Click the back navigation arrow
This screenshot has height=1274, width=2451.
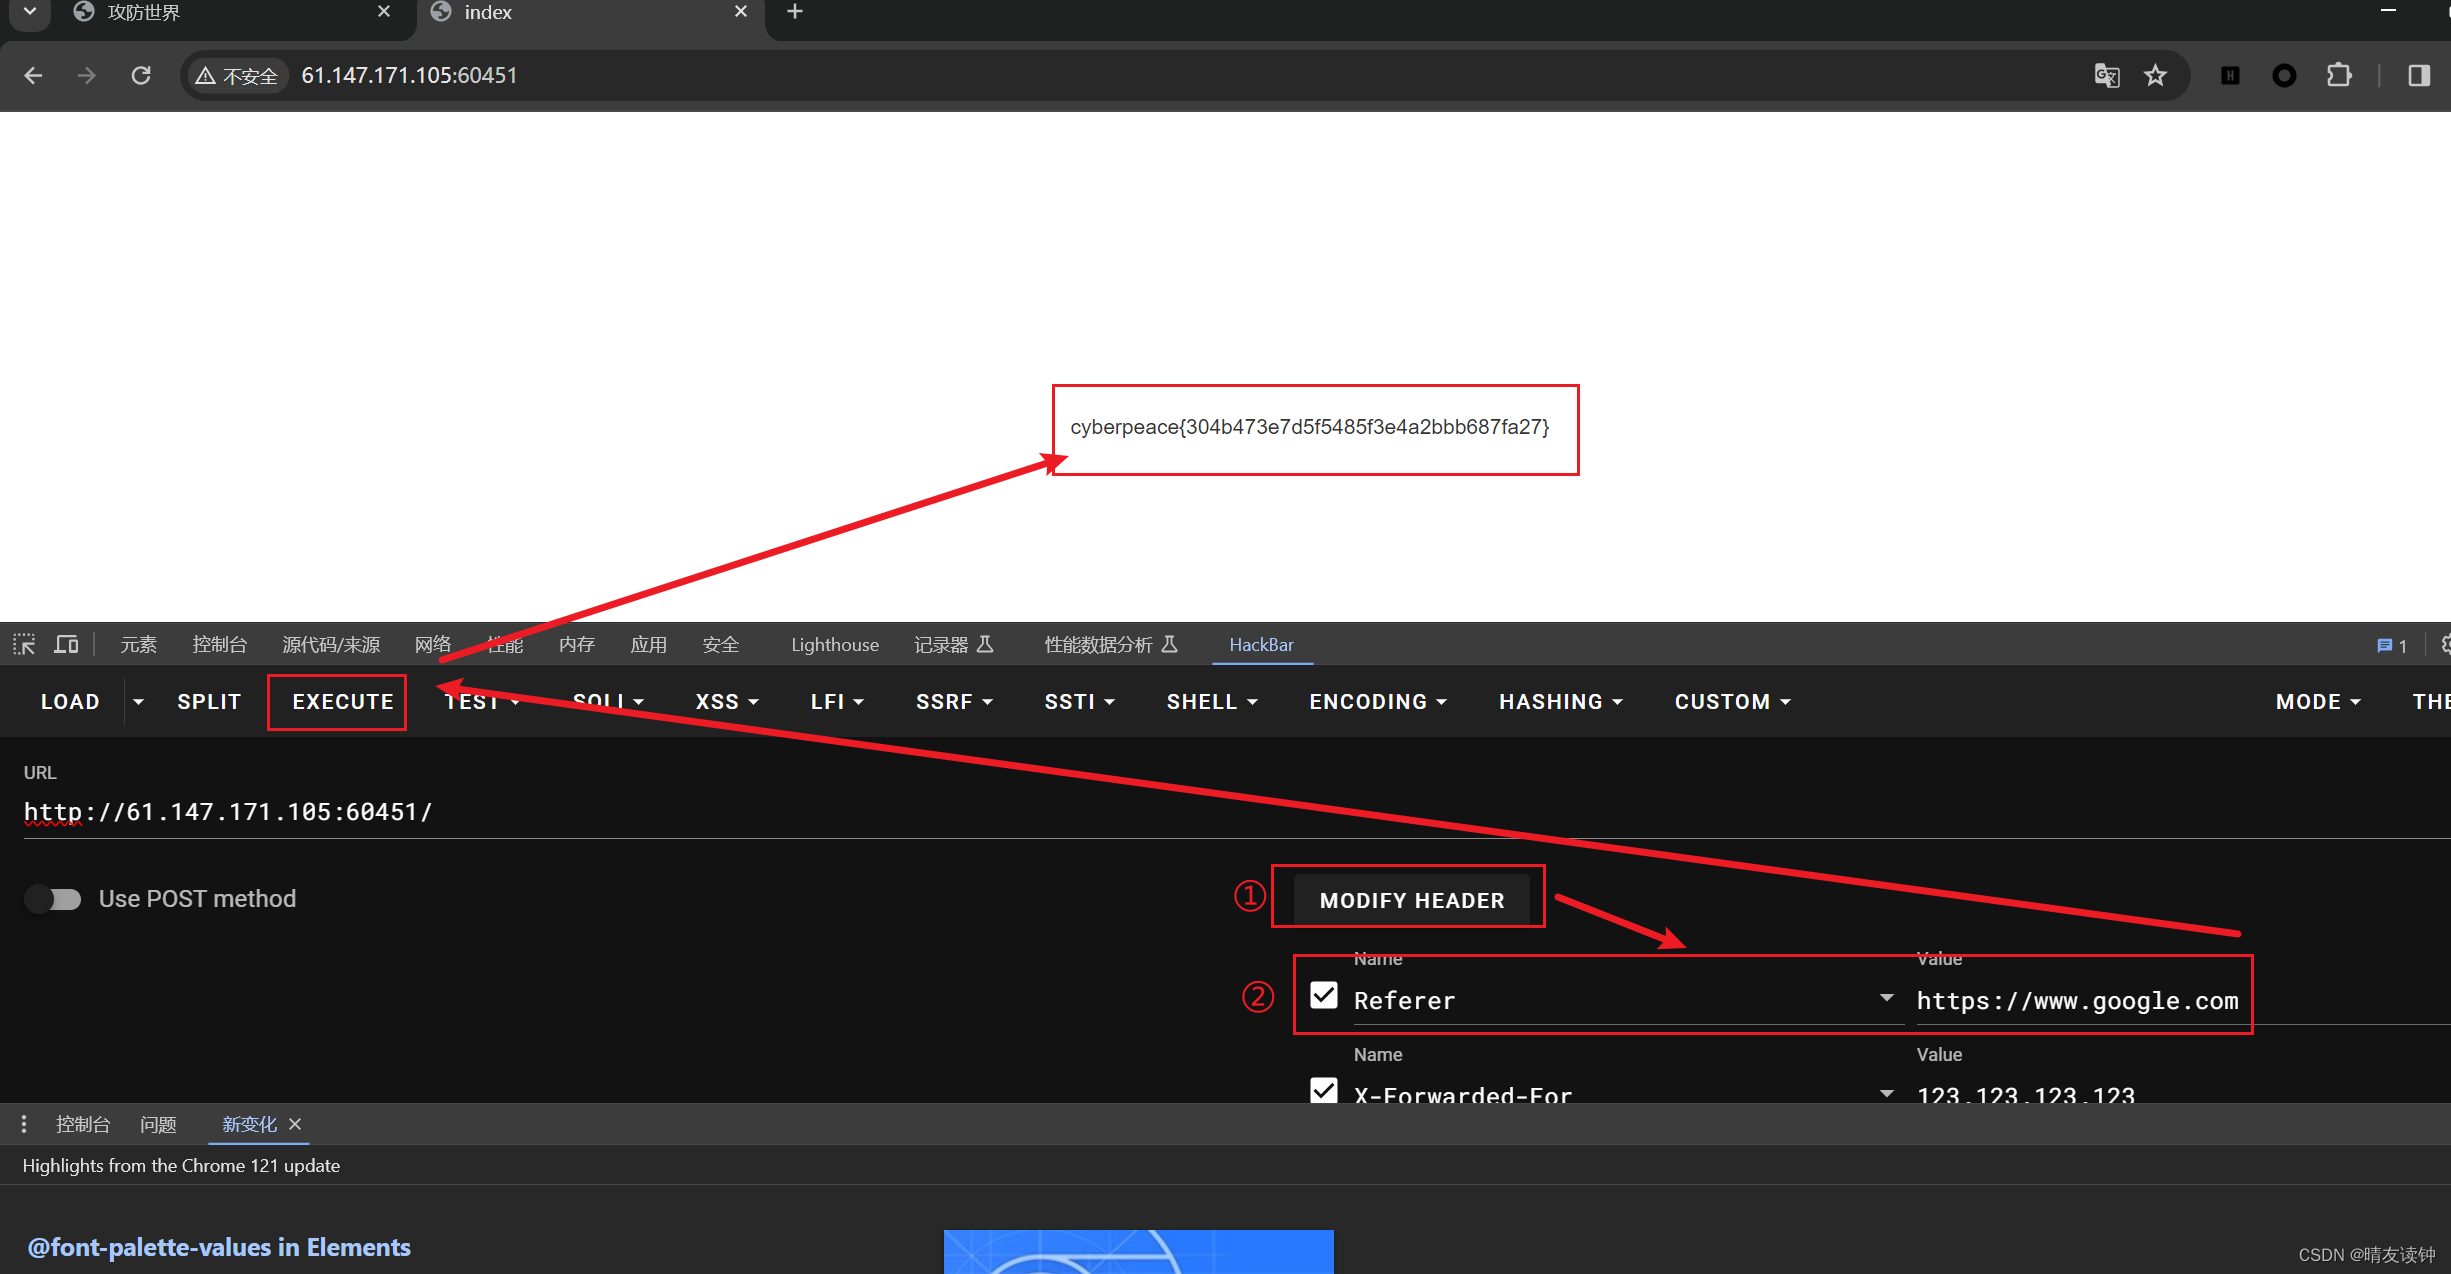coord(33,75)
